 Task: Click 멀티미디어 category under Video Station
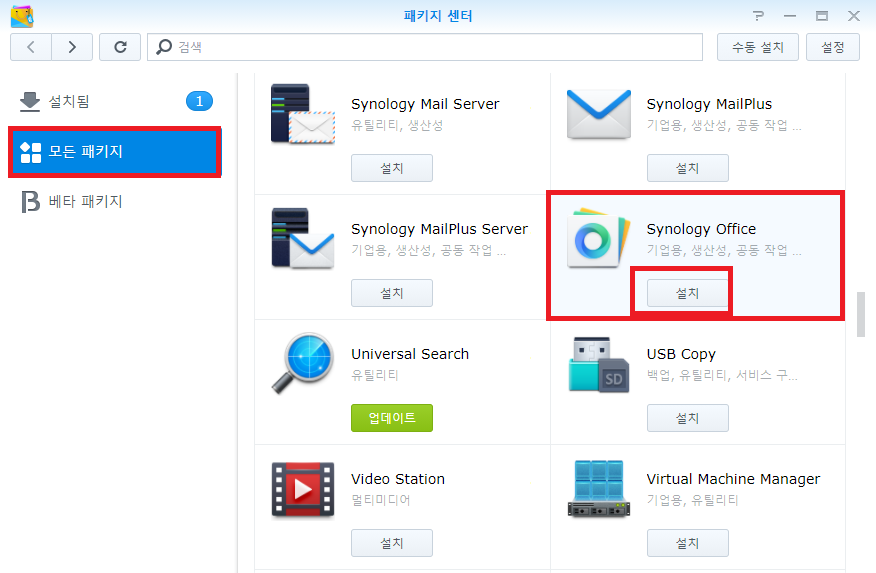point(380,500)
